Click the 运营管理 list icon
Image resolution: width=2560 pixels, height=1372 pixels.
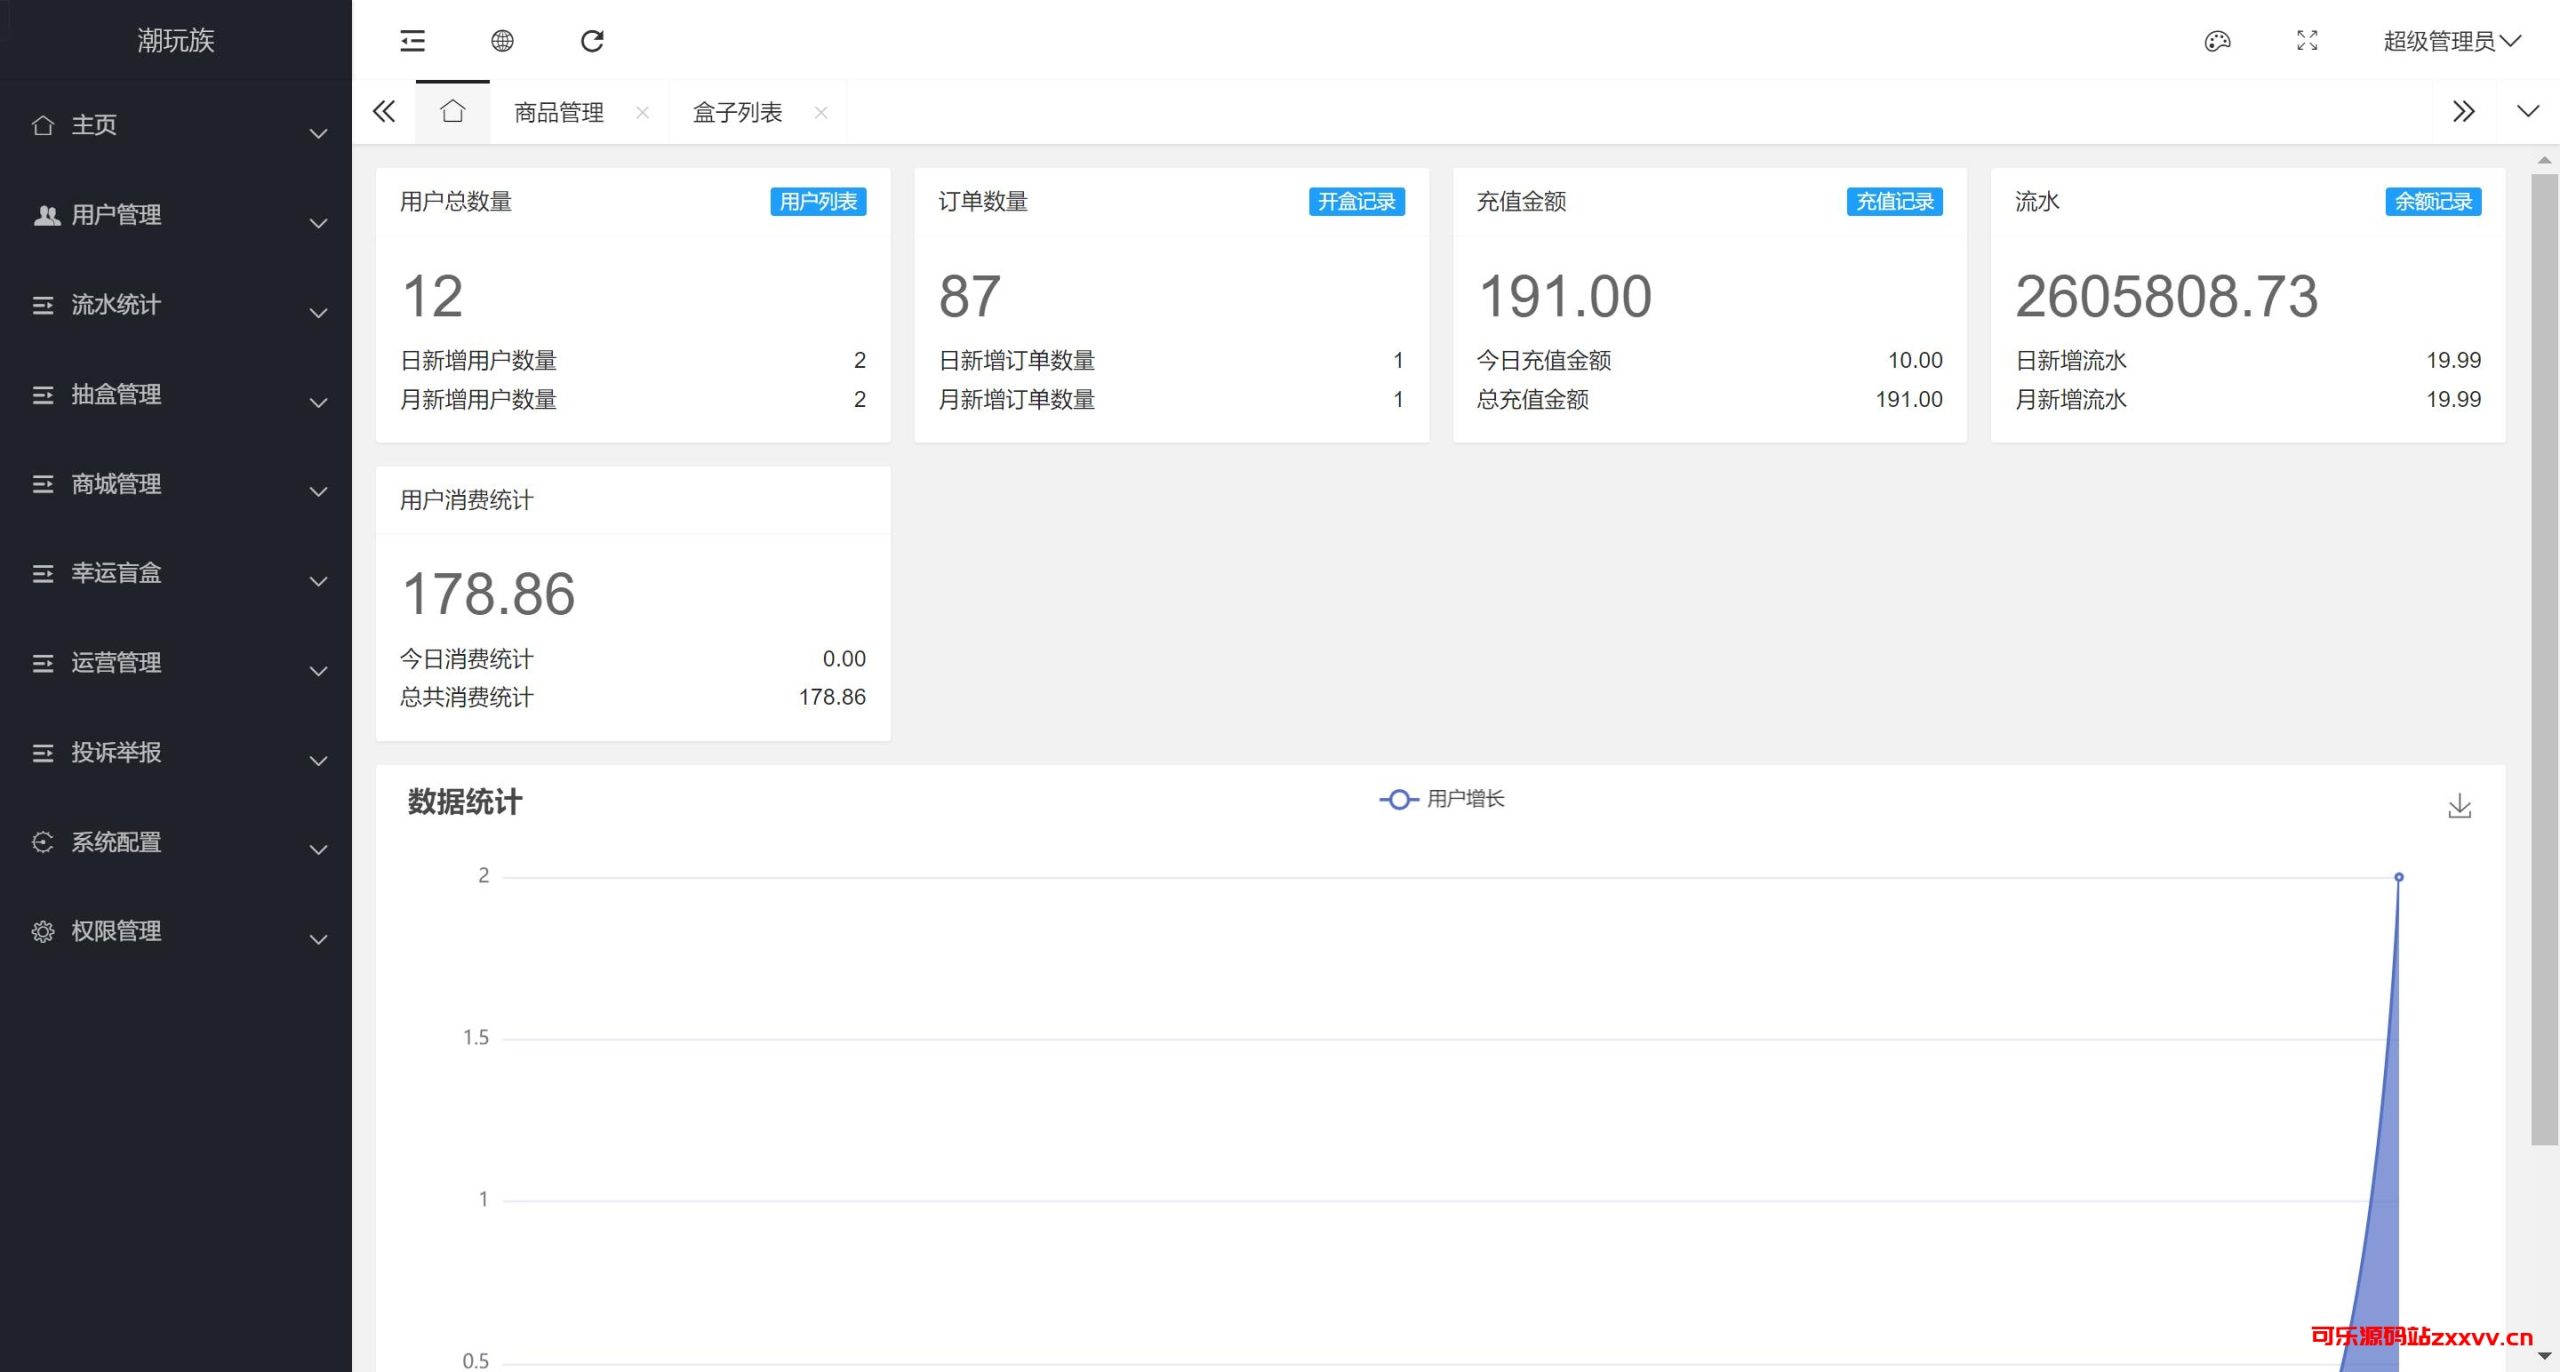(43, 663)
